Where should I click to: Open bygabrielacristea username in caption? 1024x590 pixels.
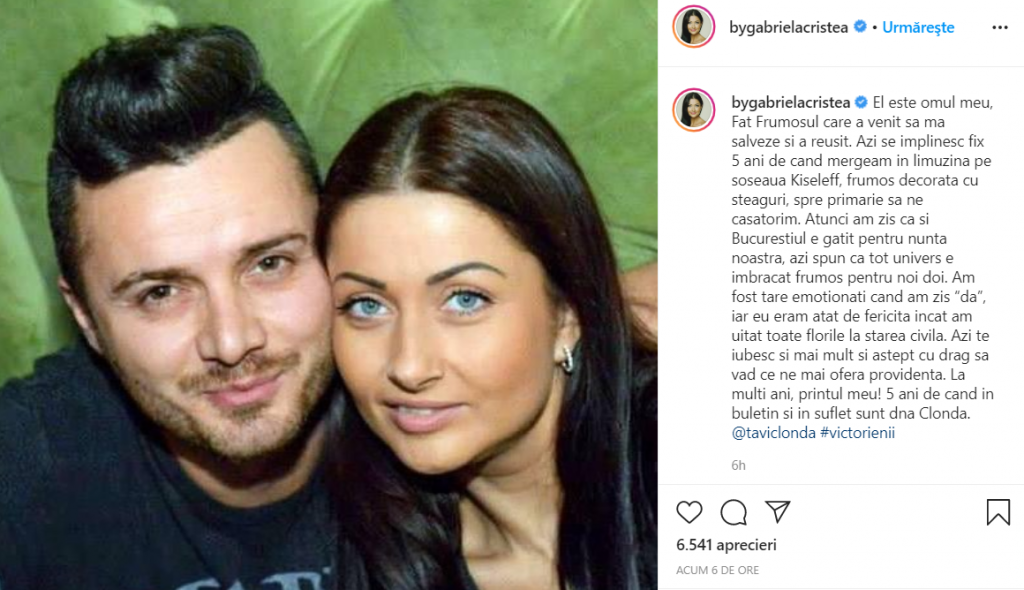[x=790, y=103]
